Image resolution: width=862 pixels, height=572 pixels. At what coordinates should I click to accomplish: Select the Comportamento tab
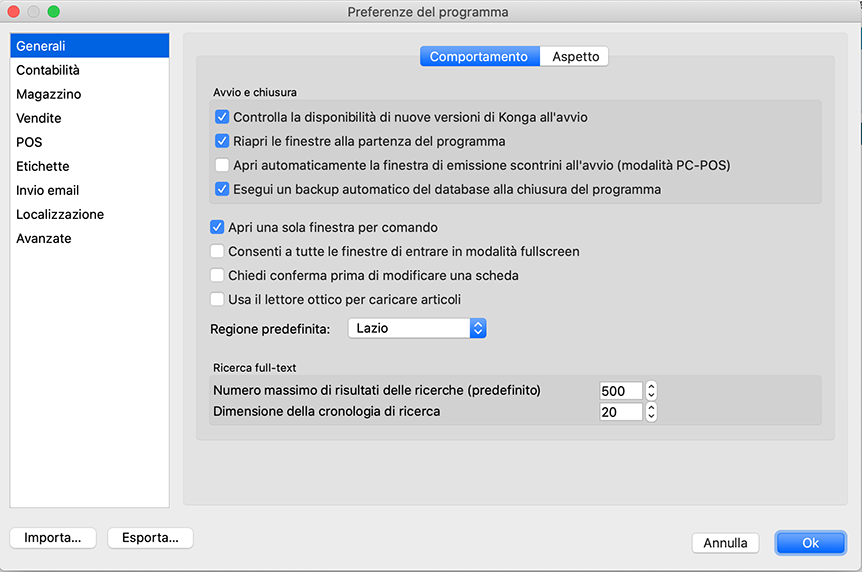[478, 57]
